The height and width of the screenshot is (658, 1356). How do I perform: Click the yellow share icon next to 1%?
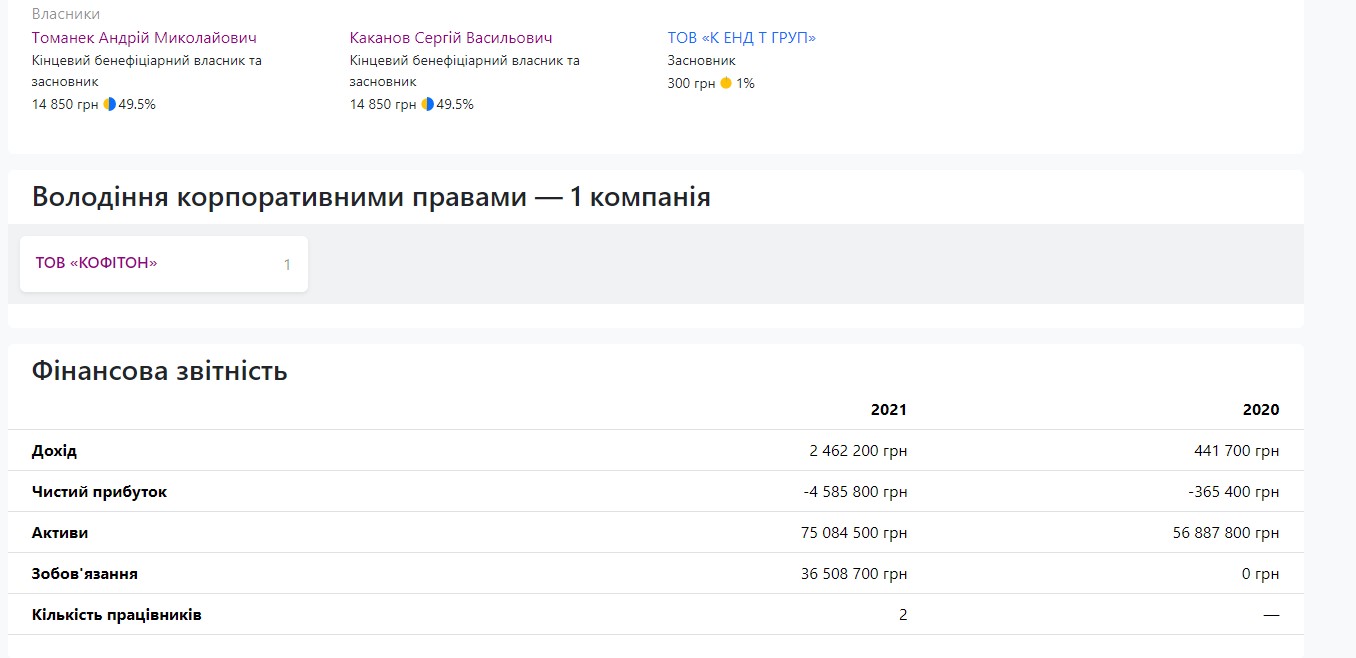coord(726,84)
